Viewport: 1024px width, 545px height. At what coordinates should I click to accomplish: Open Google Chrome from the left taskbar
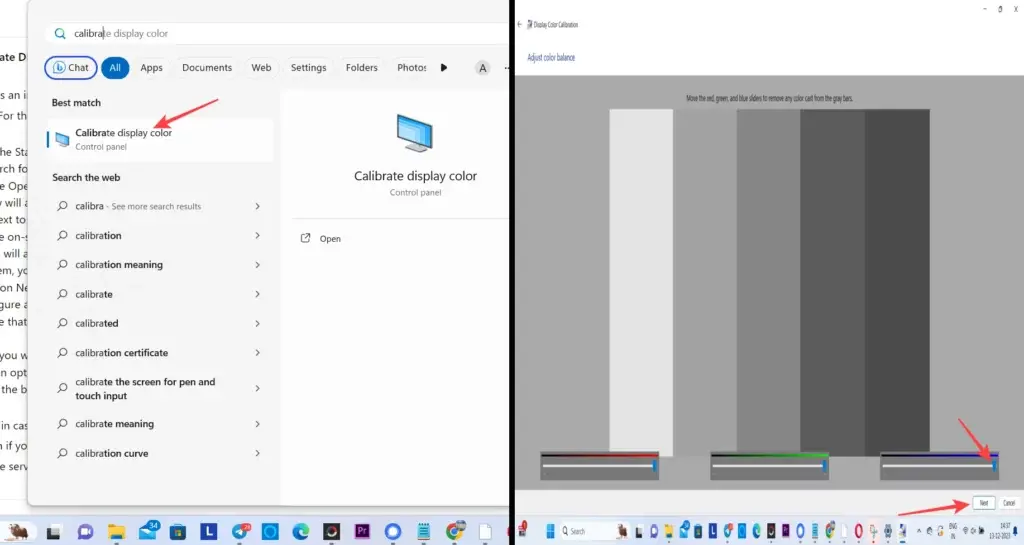pyautogui.click(x=455, y=531)
